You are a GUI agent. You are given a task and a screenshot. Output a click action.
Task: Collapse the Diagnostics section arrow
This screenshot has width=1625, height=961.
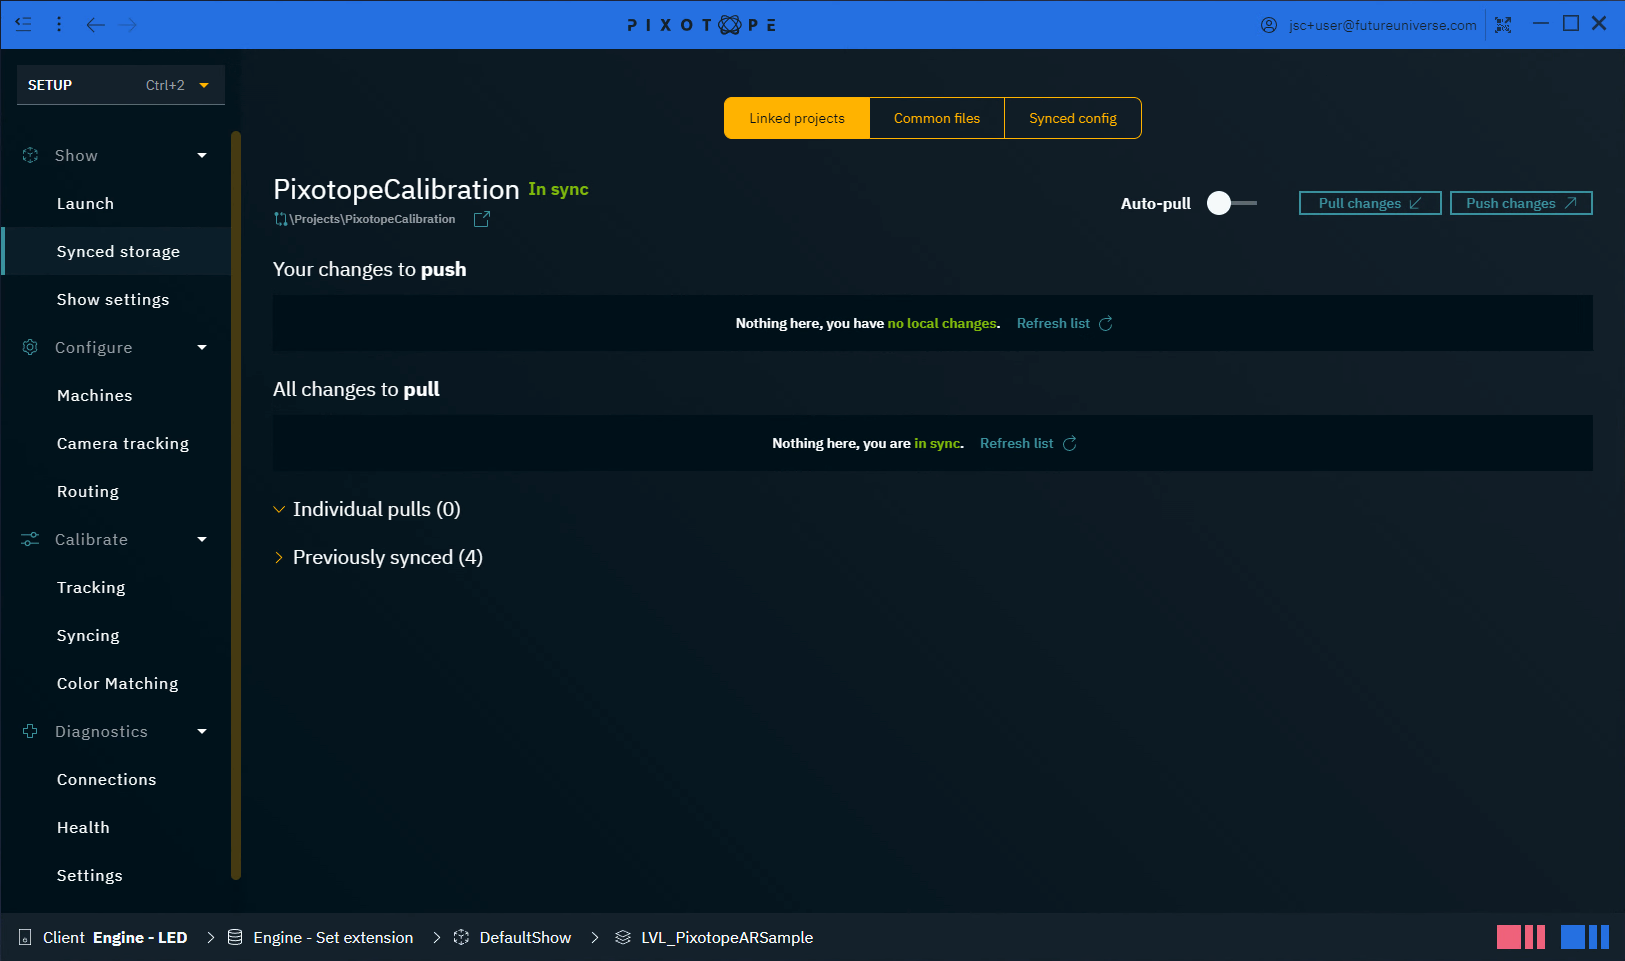pyautogui.click(x=202, y=731)
